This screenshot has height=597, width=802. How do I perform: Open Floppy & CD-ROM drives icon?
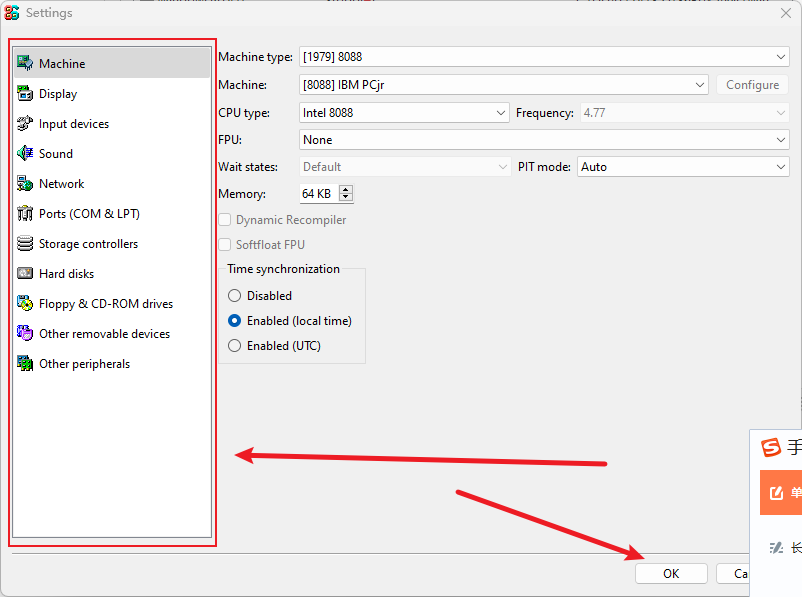click(25, 304)
